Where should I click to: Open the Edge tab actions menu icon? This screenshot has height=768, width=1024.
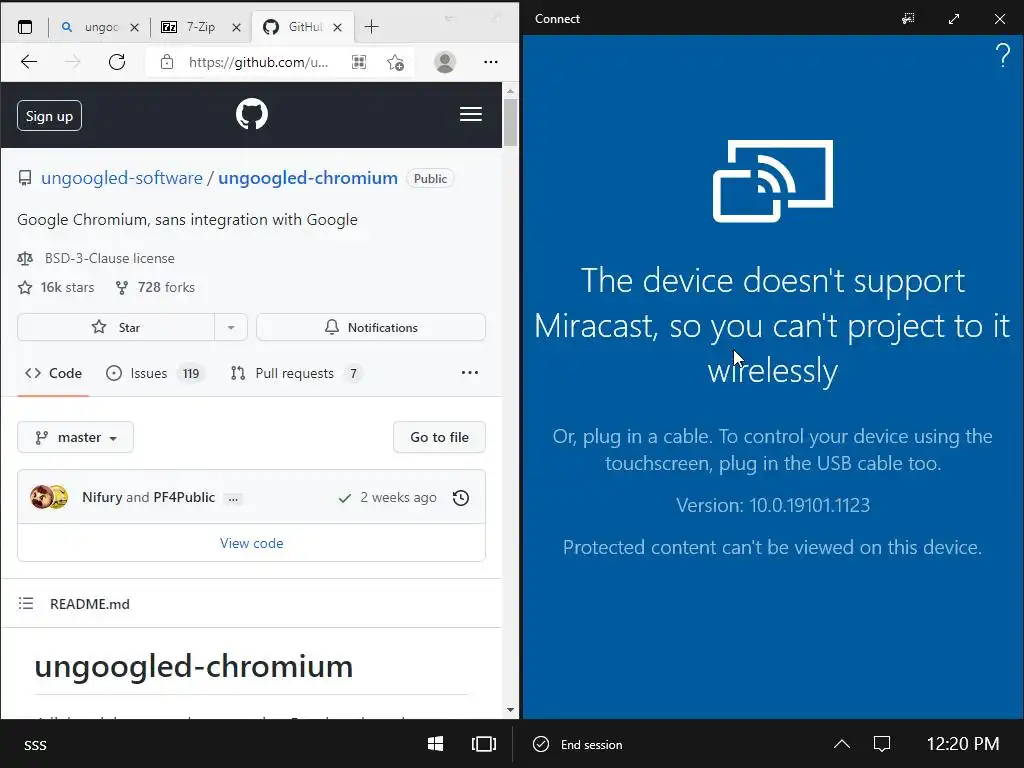coord(25,27)
